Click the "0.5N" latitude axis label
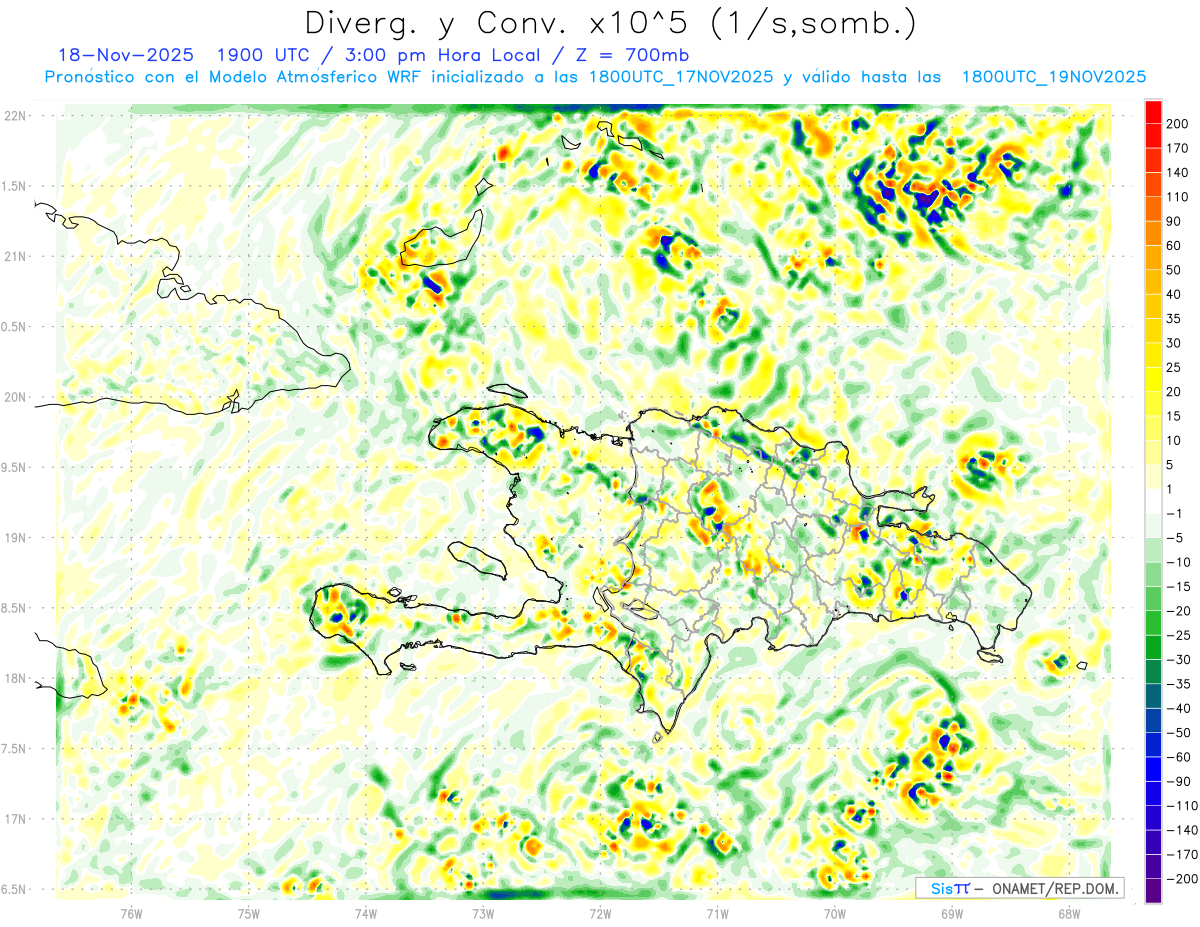This screenshot has height=927, width=1200. 15,327
